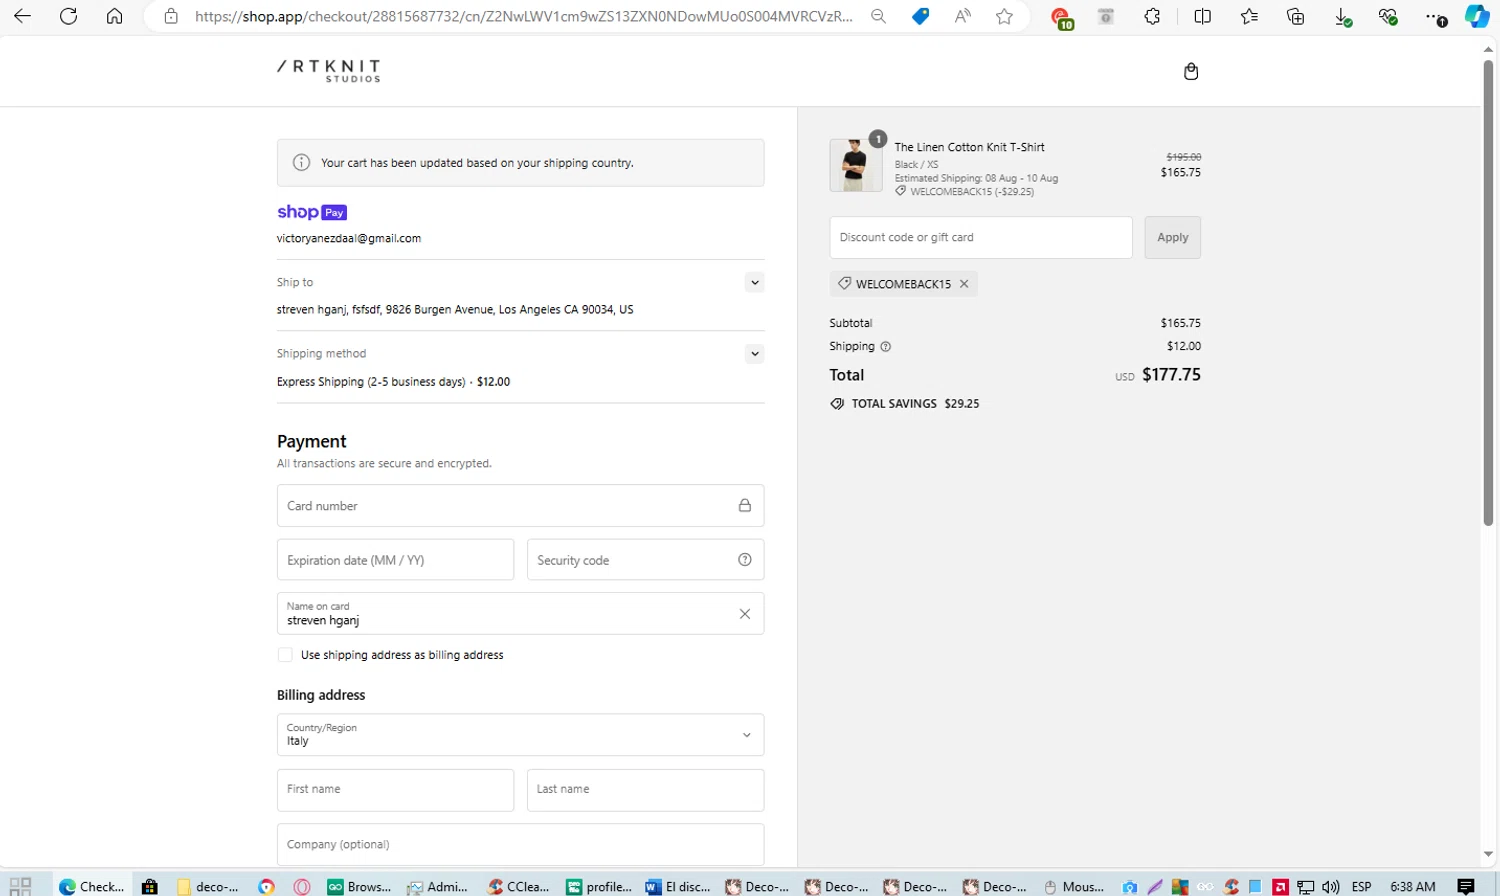Click the 6:38 AM system clock
Image resolution: width=1500 pixels, height=896 pixels.
click(1412, 887)
